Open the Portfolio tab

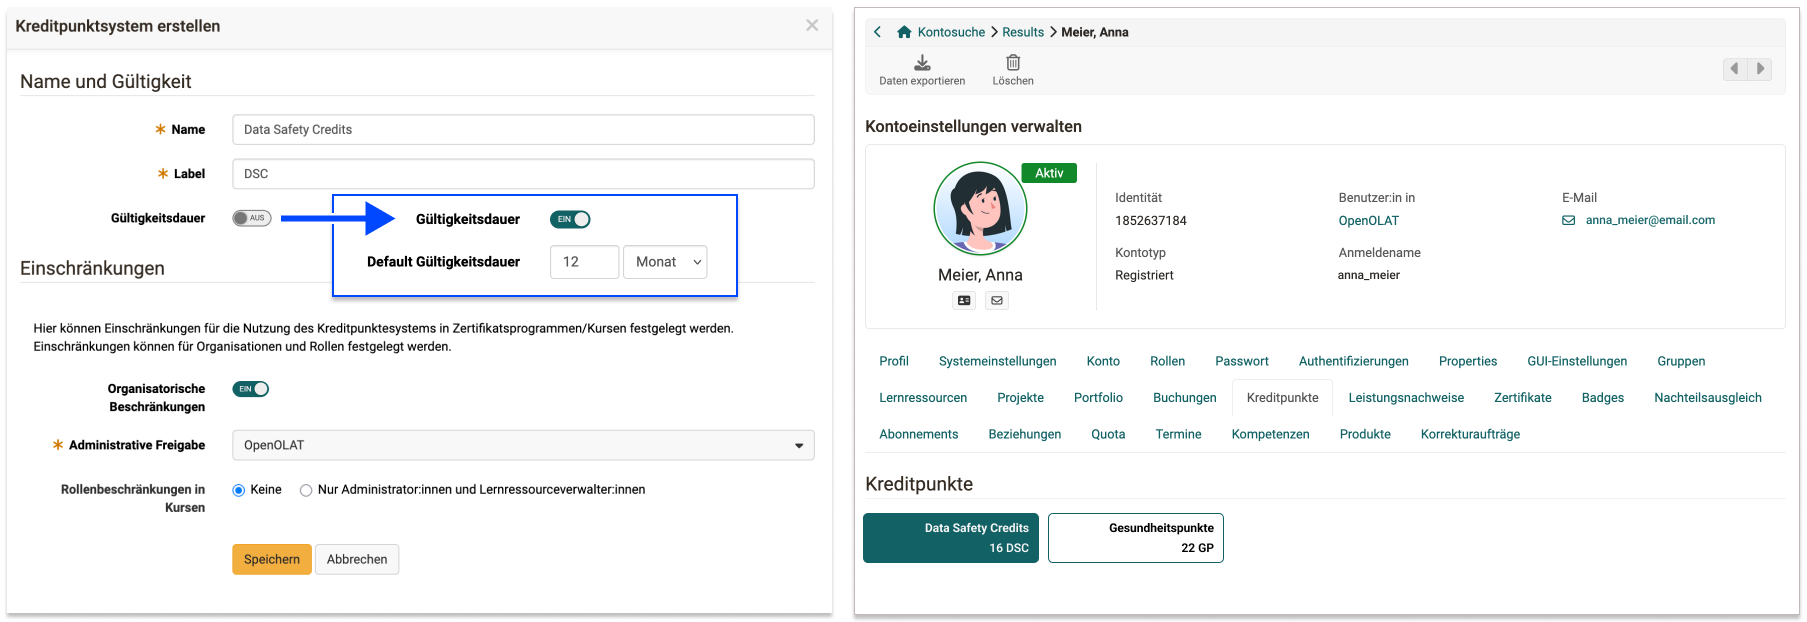(x=1098, y=398)
